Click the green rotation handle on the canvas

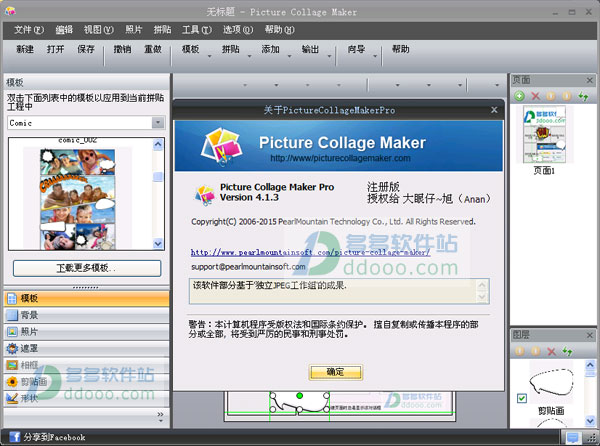[300, 396]
